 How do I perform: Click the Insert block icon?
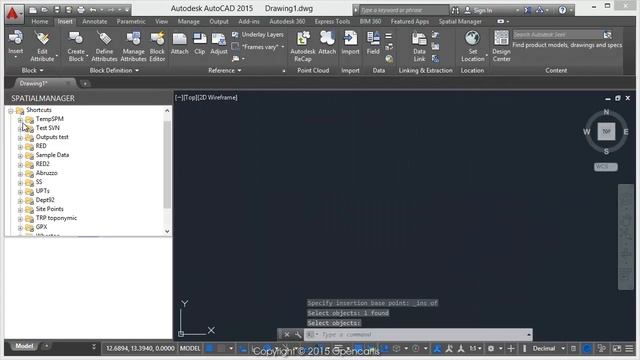click(x=16, y=38)
